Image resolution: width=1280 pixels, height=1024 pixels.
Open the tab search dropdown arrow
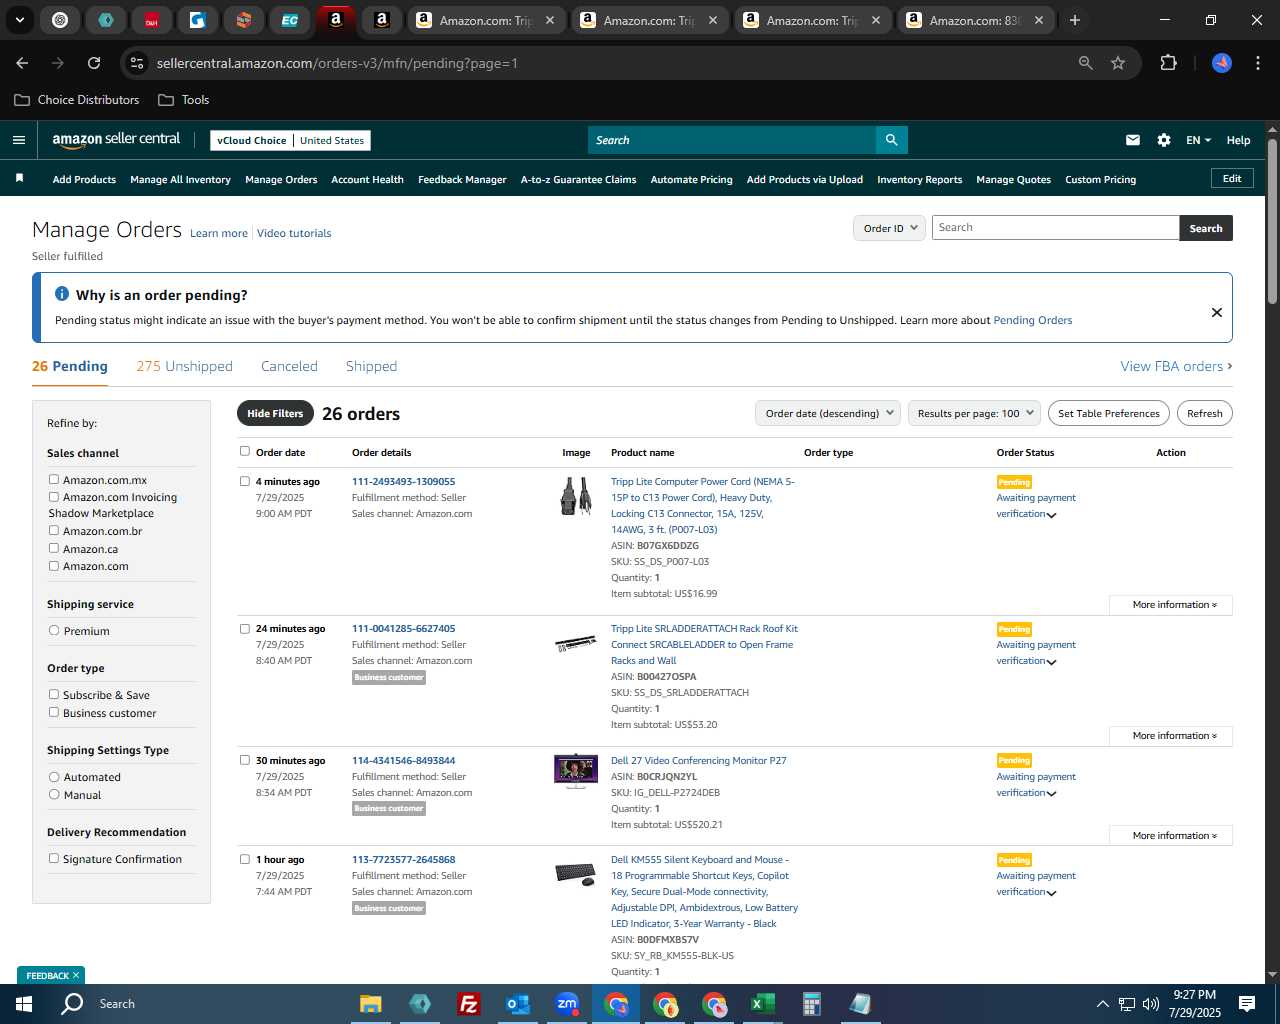pyautogui.click(x=20, y=20)
